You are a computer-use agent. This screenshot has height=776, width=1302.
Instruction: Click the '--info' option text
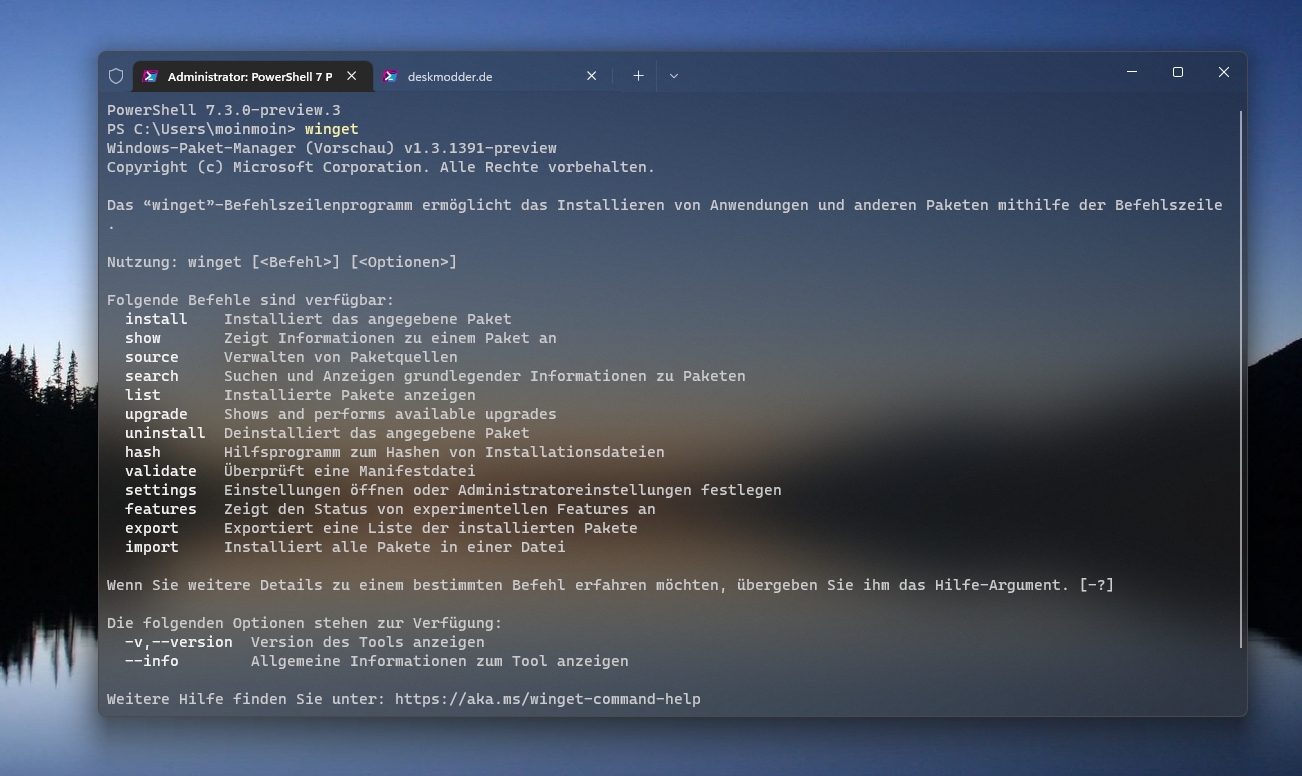coord(152,661)
